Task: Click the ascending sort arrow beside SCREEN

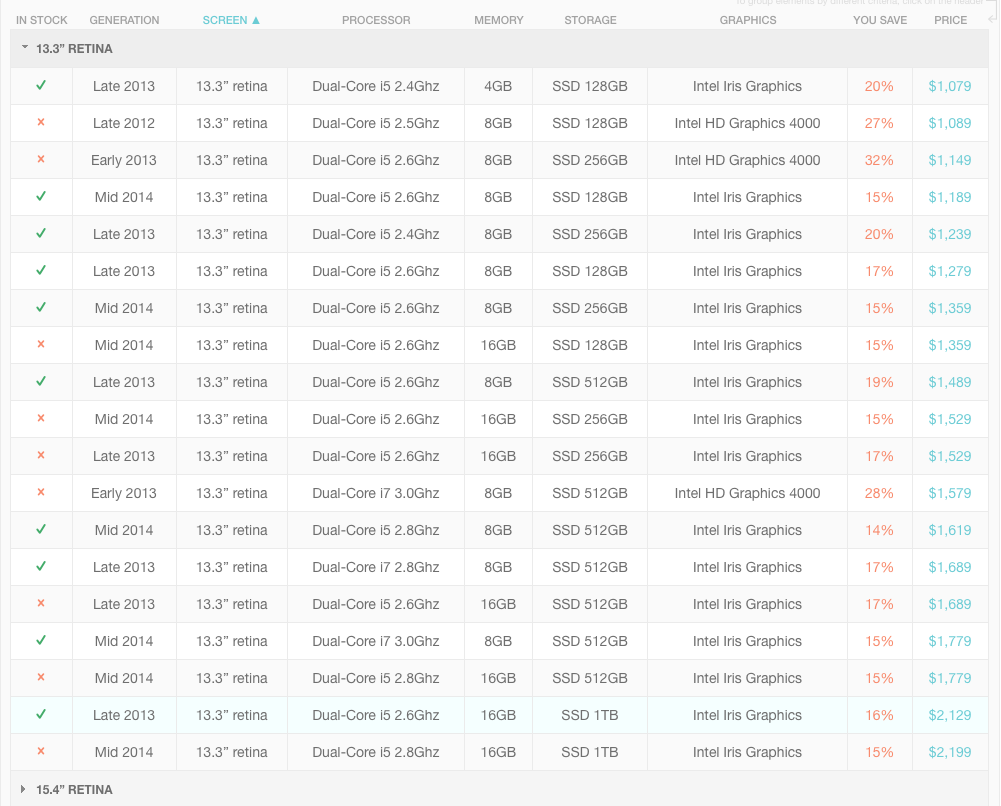Action: (256, 20)
